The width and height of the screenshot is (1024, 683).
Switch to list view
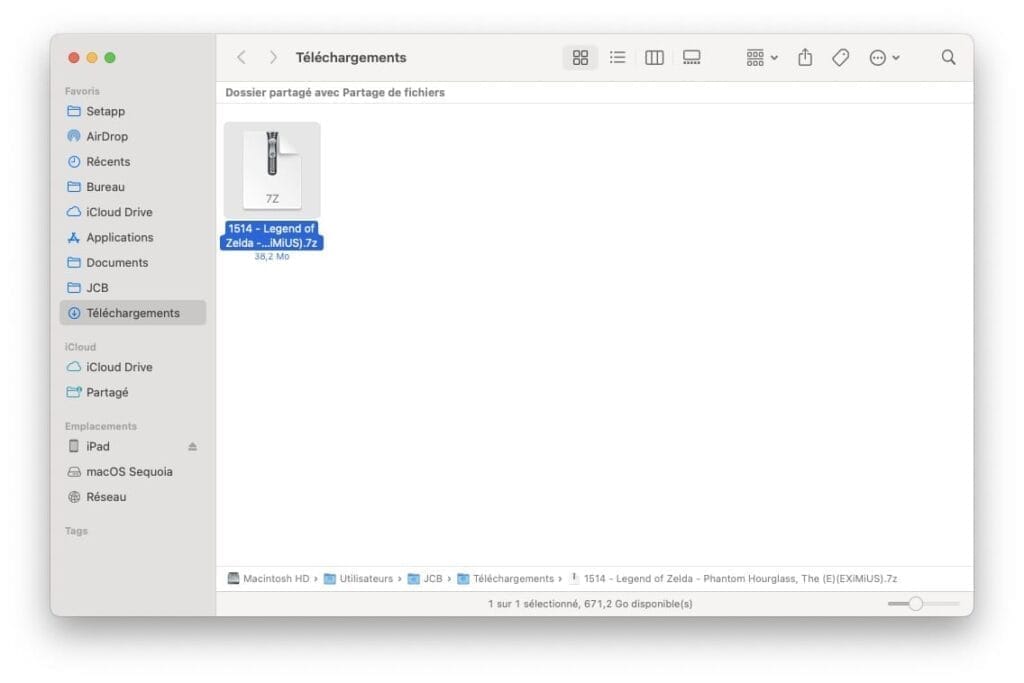click(618, 58)
